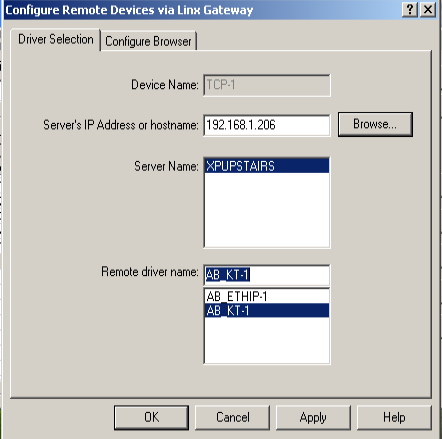This screenshot has height=439, width=442.
Task: Confirm settings with the OK button
Action: 151,417
